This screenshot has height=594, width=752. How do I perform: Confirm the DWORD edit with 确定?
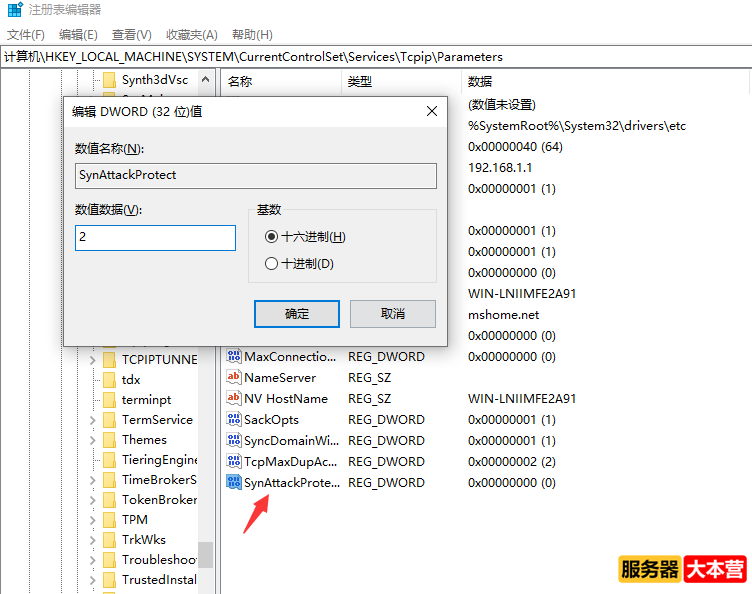[297, 314]
